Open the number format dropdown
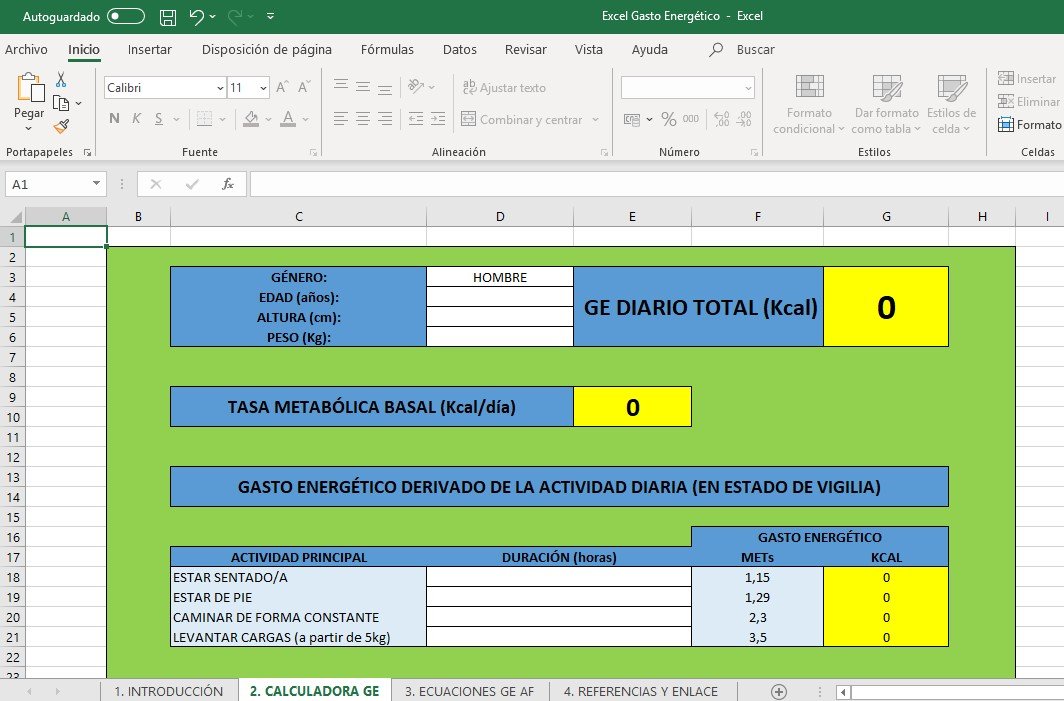Viewport: 1064px width, 701px height. [748, 88]
